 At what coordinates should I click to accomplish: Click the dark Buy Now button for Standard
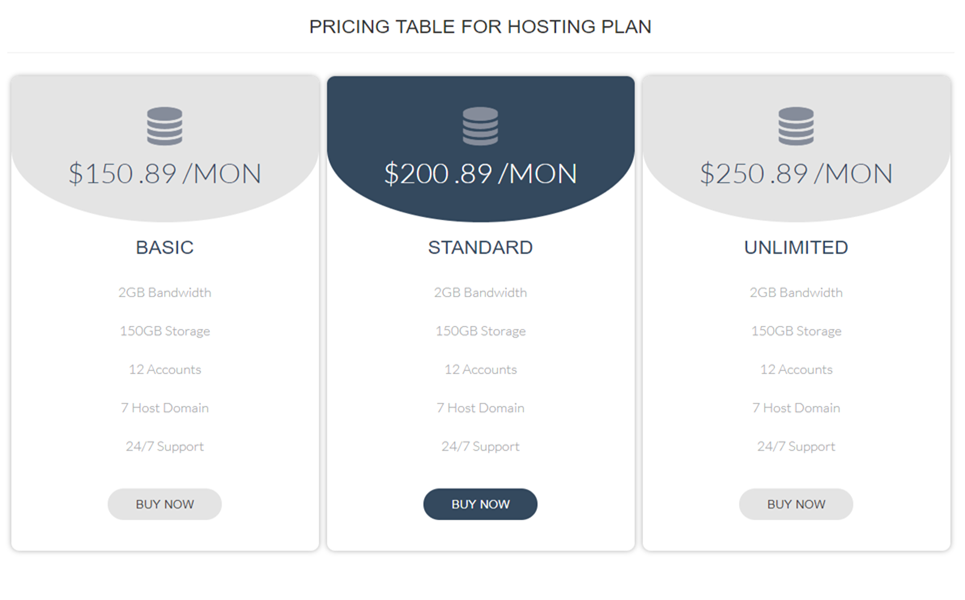[x=480, y=504]
